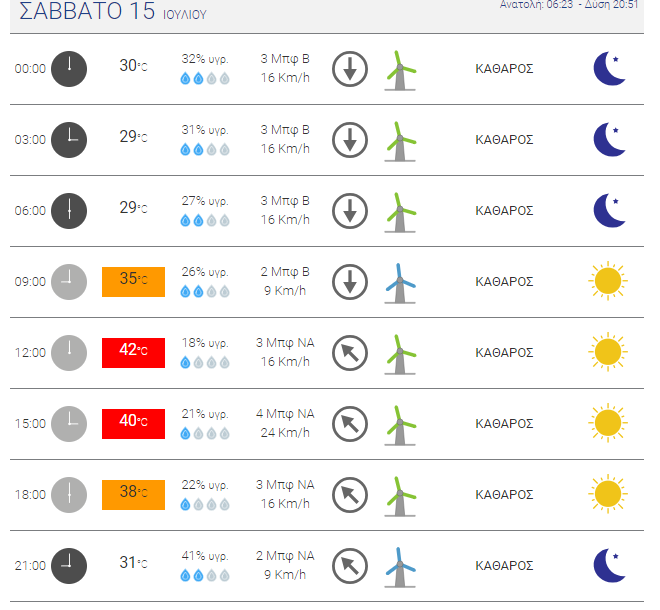This screenshot has height=610, width=660.
Task: Click the wind direction arrow at 12:00
Action: coord(350,353)
